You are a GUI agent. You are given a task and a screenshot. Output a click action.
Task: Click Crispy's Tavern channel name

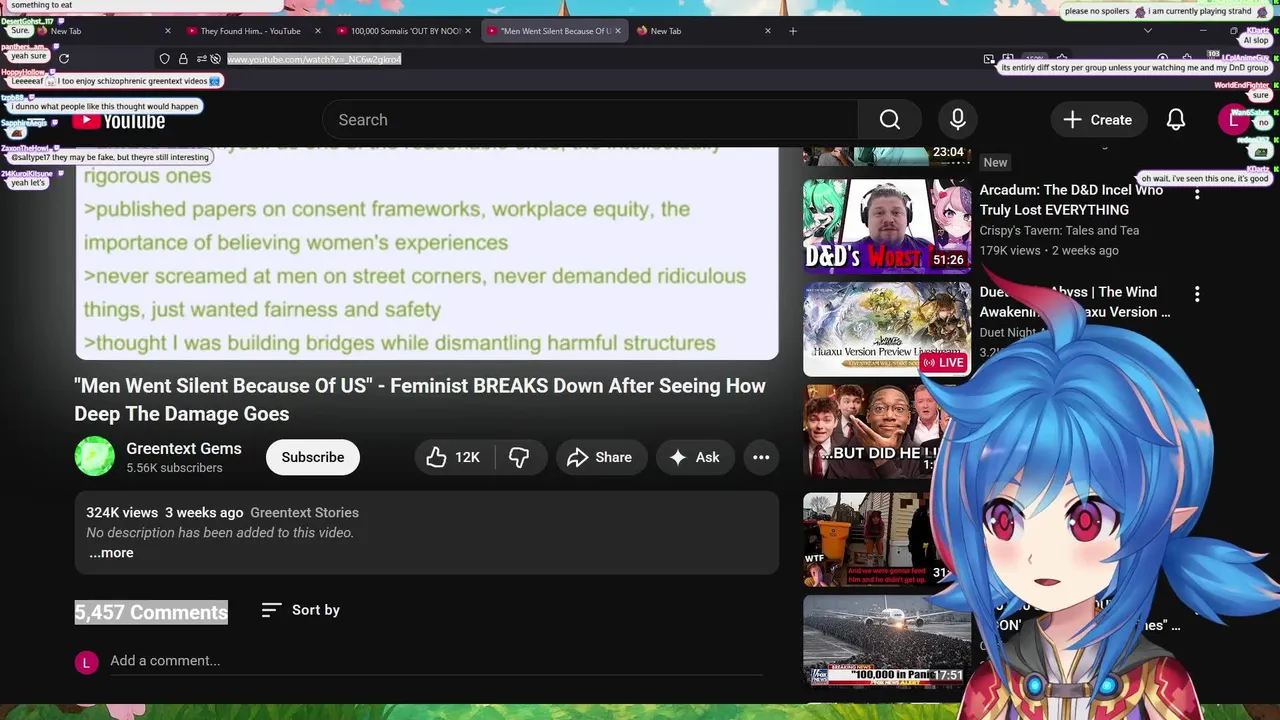pyautogui.click(x=1059, y=230)
